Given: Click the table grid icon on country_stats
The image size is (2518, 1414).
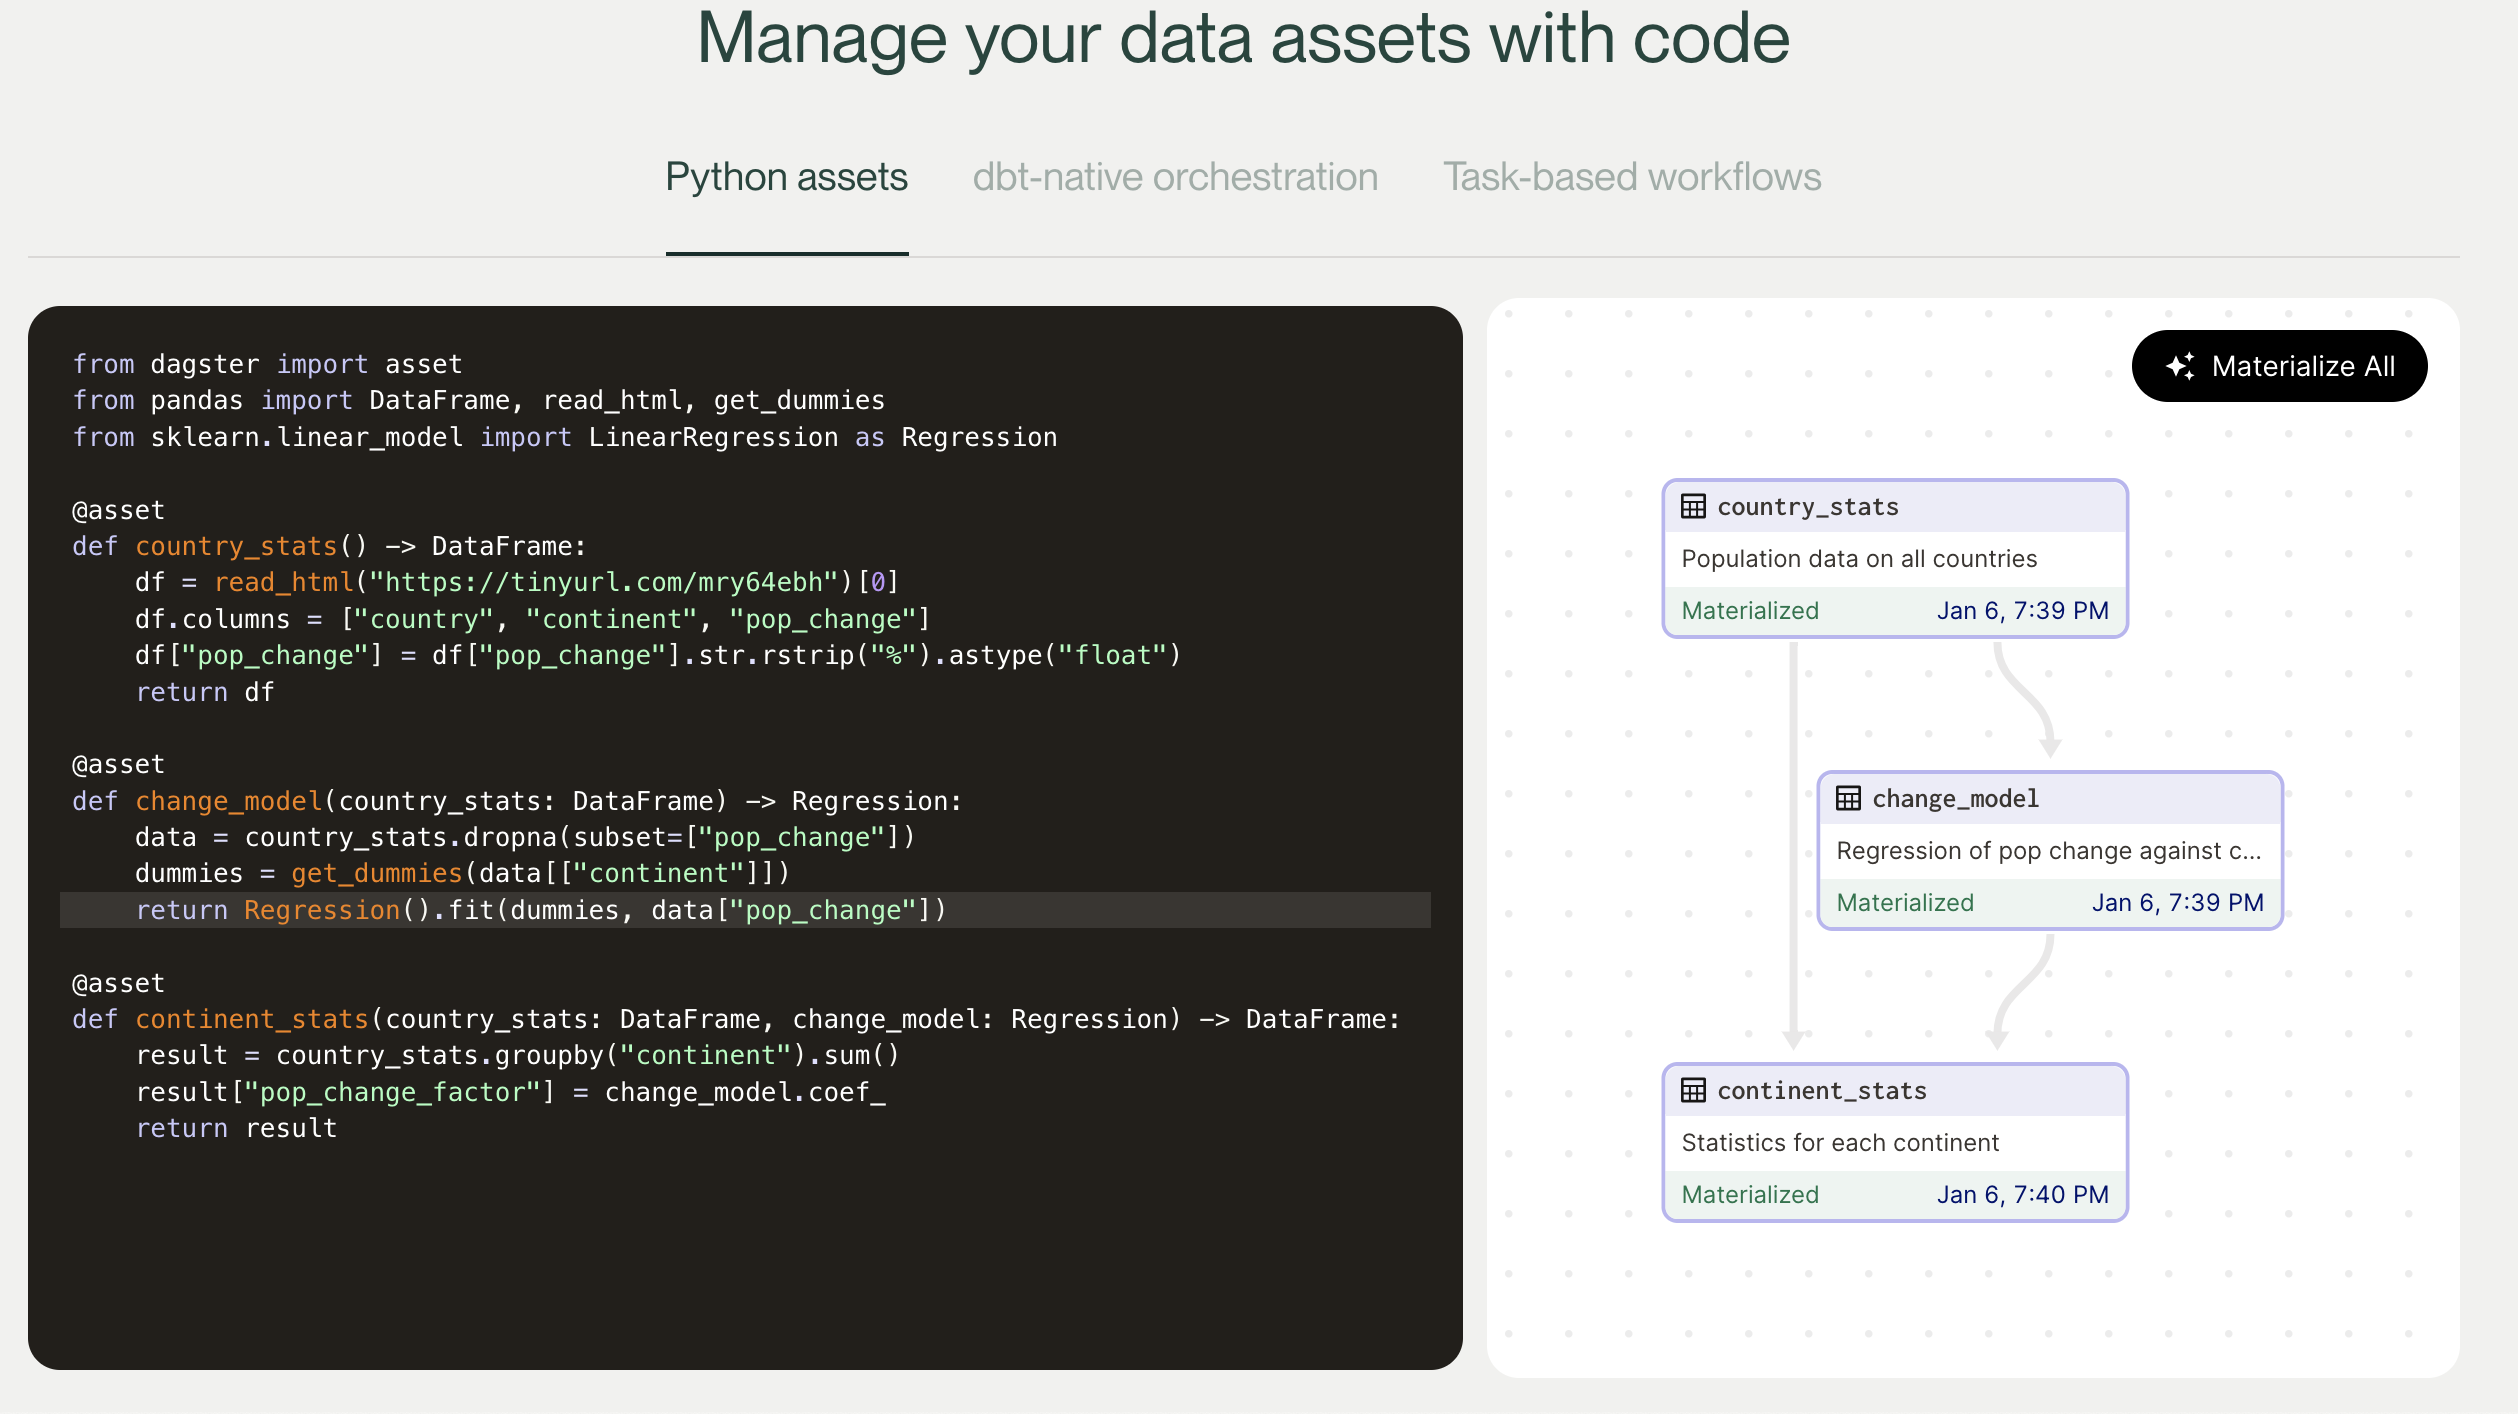Looking at the screenshot, I should pos(1693,505).
